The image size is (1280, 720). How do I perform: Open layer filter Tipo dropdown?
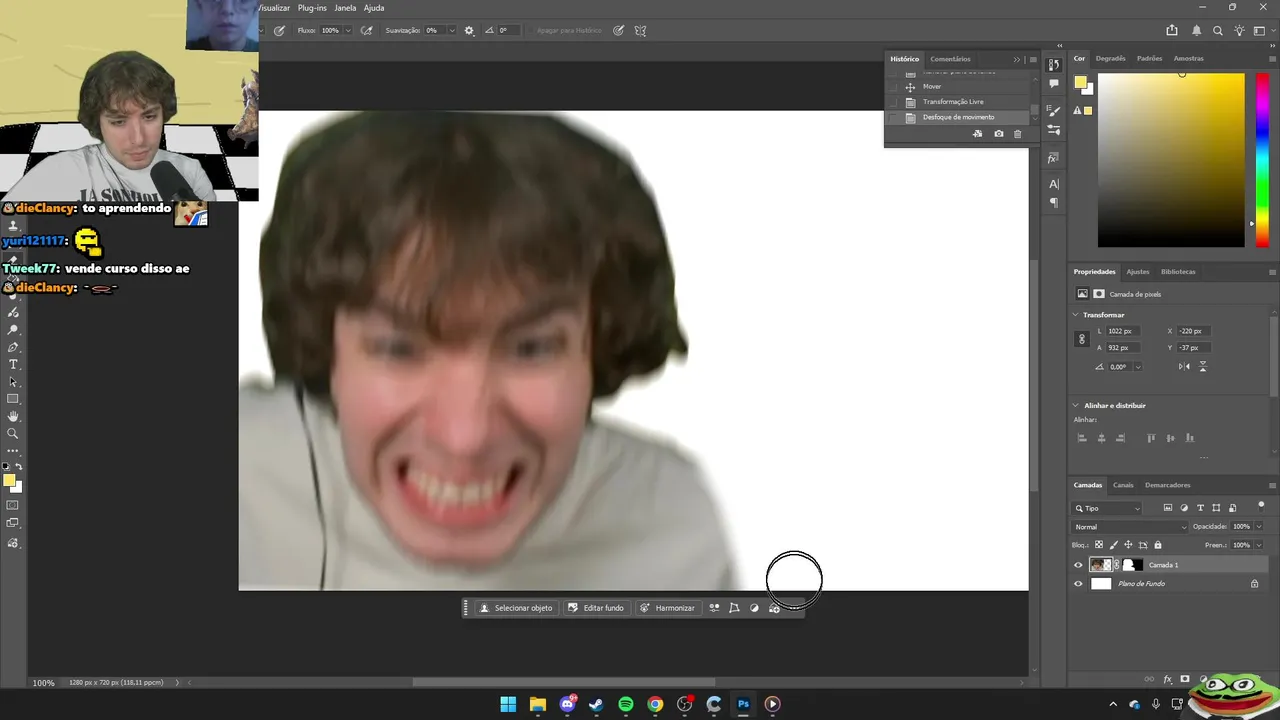tap(1108, 508)
